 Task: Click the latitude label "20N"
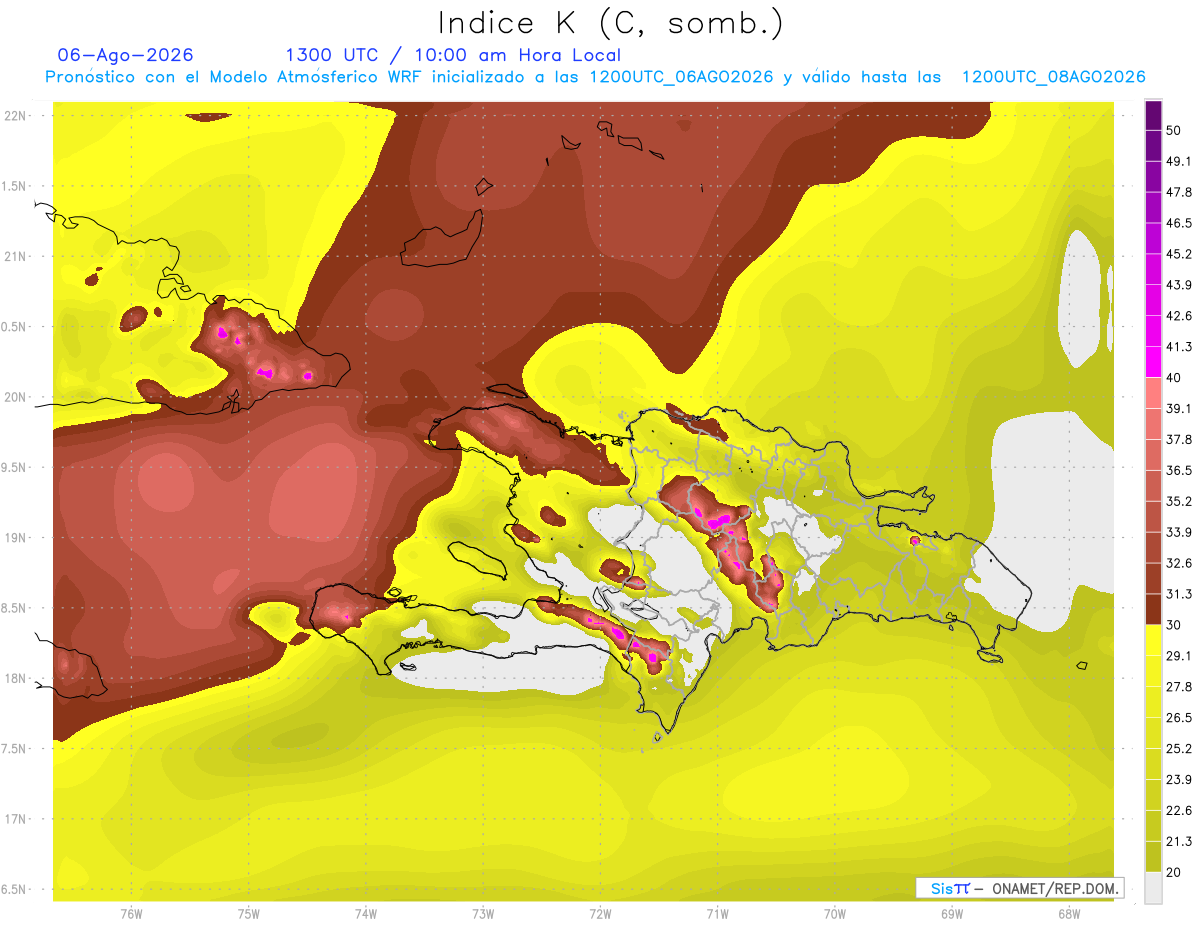16,397
